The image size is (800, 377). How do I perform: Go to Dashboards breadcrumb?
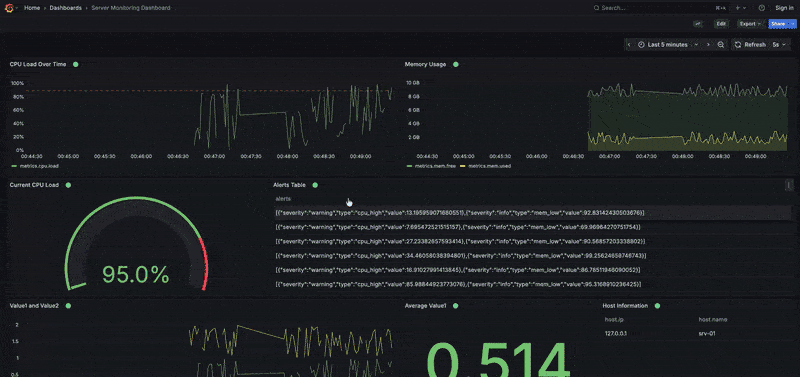pyautogui.click(x=65, y=8)
